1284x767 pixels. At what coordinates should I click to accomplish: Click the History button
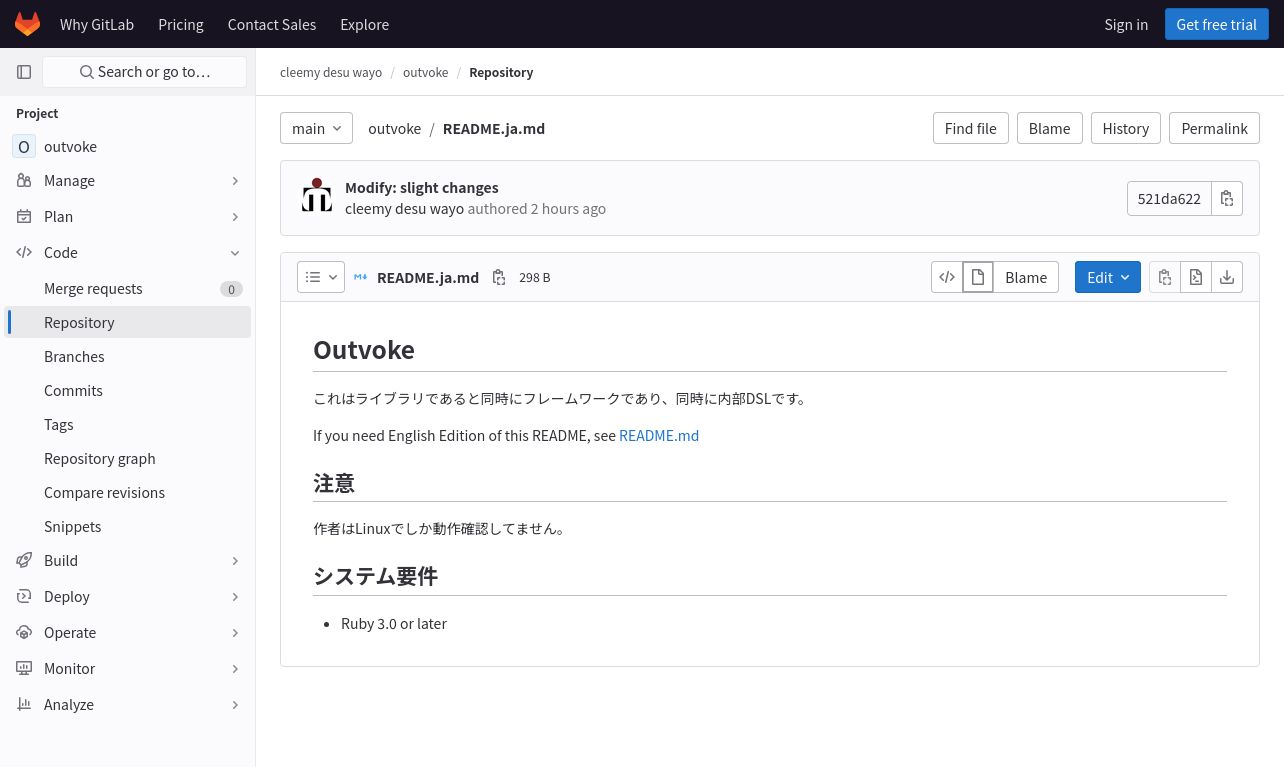click(1125, 128)
